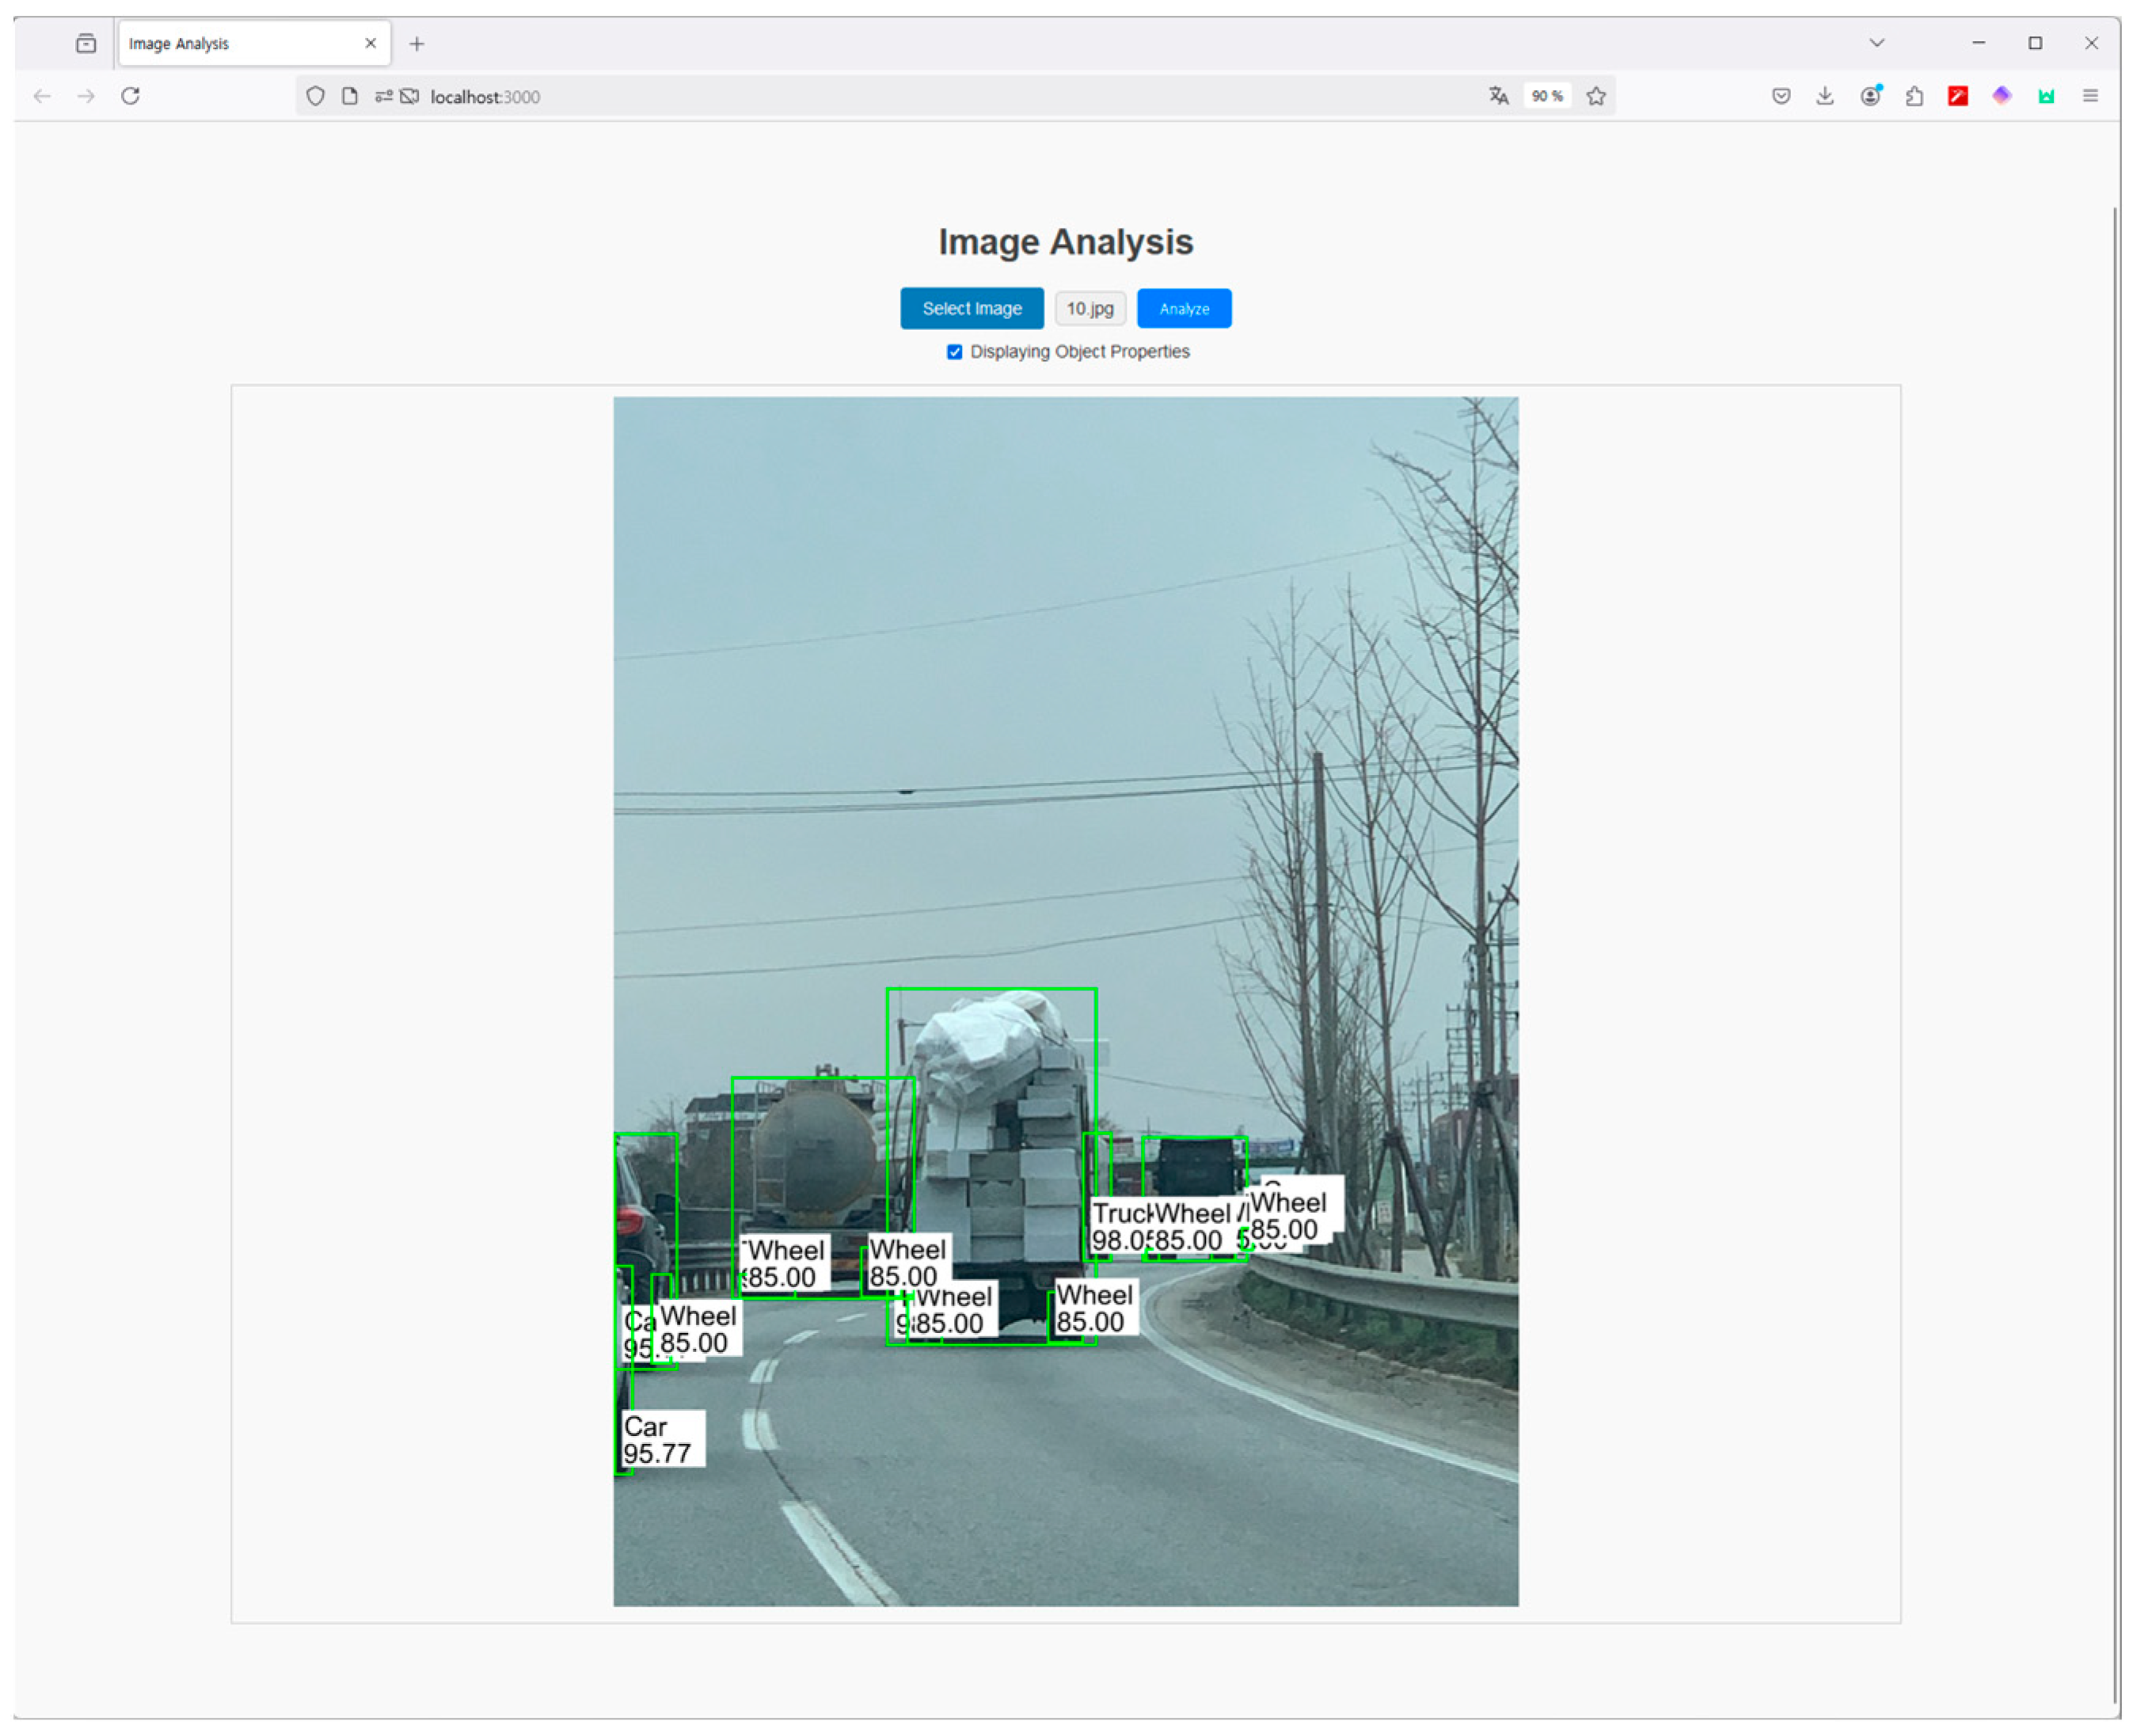Click the shield tracking protection icon

tap(315, 96)
